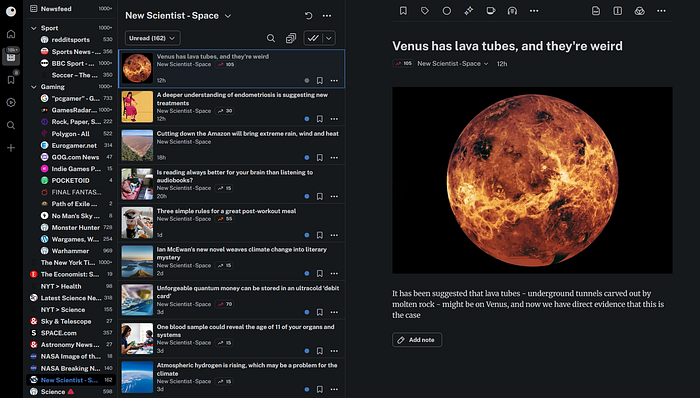Toggle read dot on atmospheric hydrogen article
This screenshot has height=398, width=700.
307,390
